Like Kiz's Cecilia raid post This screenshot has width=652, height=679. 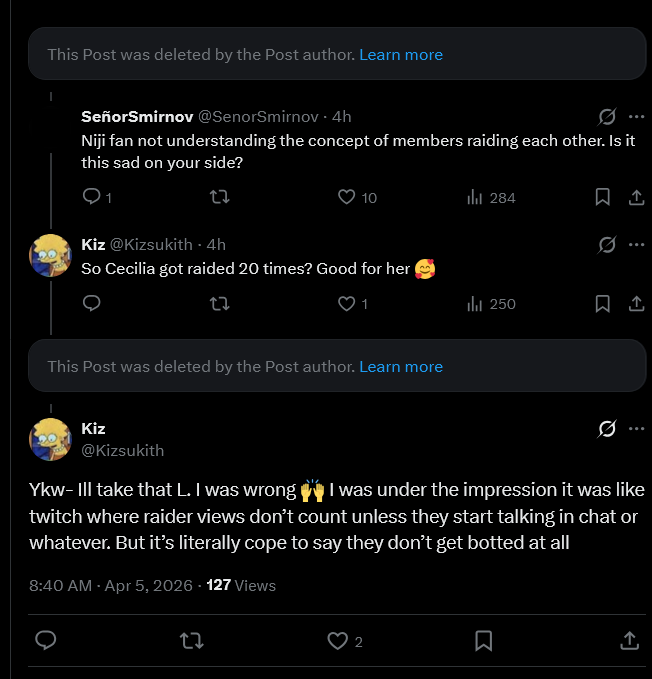tap(347, 303)
